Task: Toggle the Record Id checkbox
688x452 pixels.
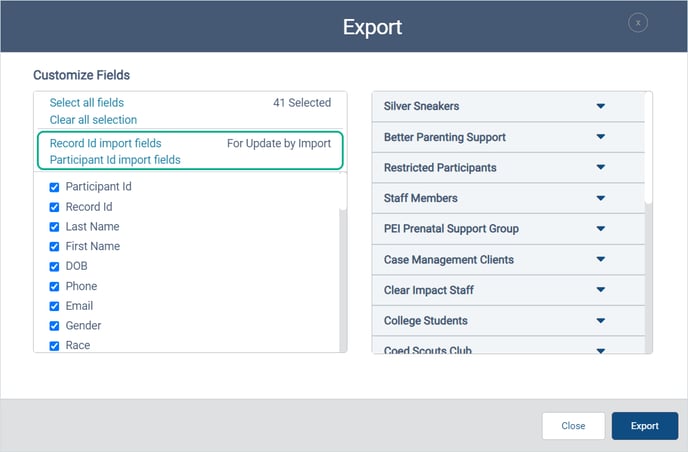Action: point(54,207)
